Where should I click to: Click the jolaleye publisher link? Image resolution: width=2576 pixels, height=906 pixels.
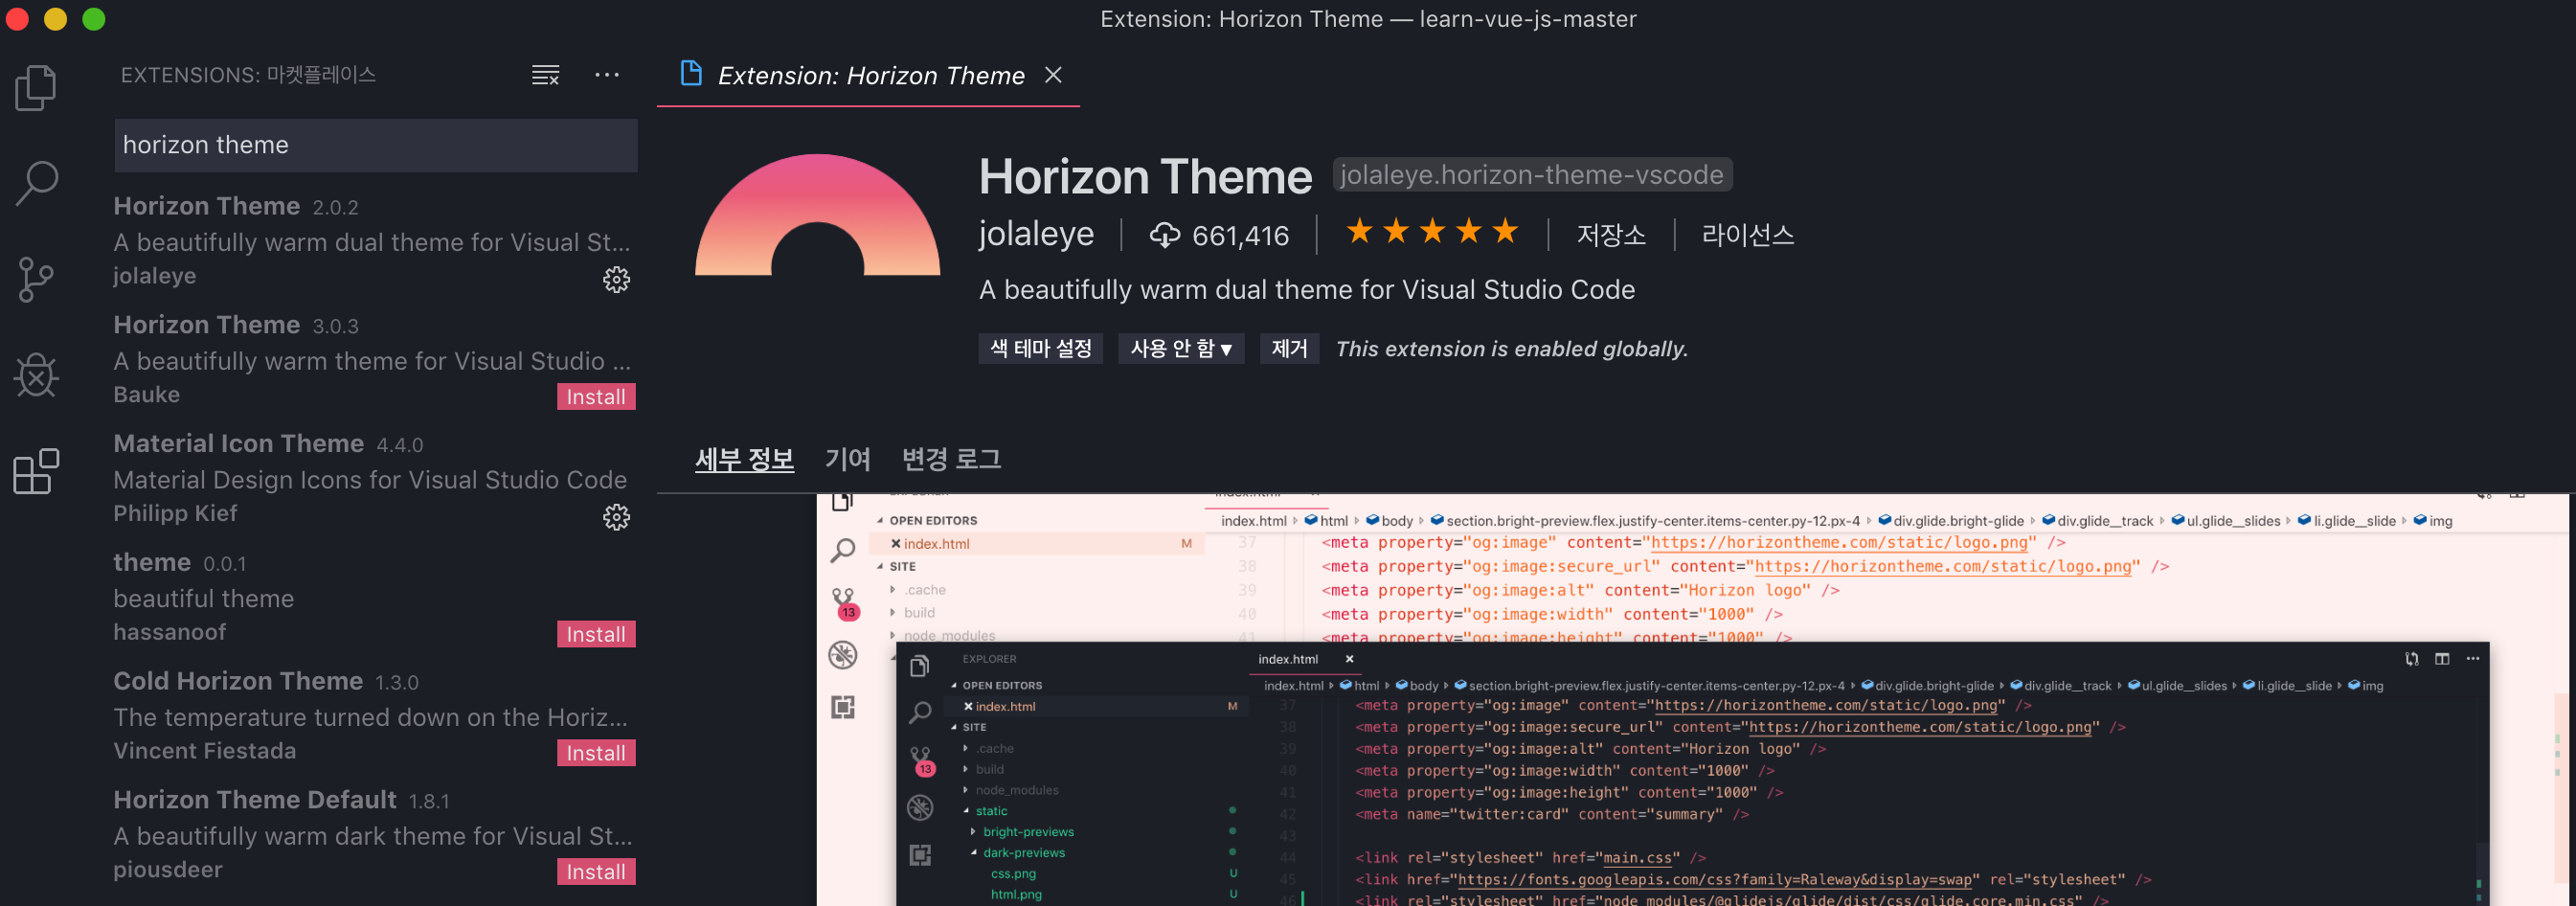point(1036,234)
